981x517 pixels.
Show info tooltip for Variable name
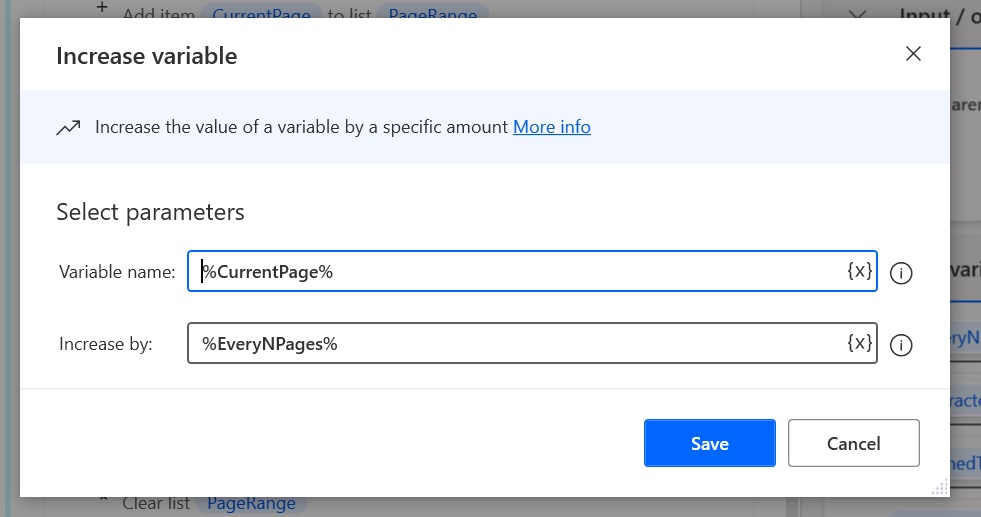(901, 273)
